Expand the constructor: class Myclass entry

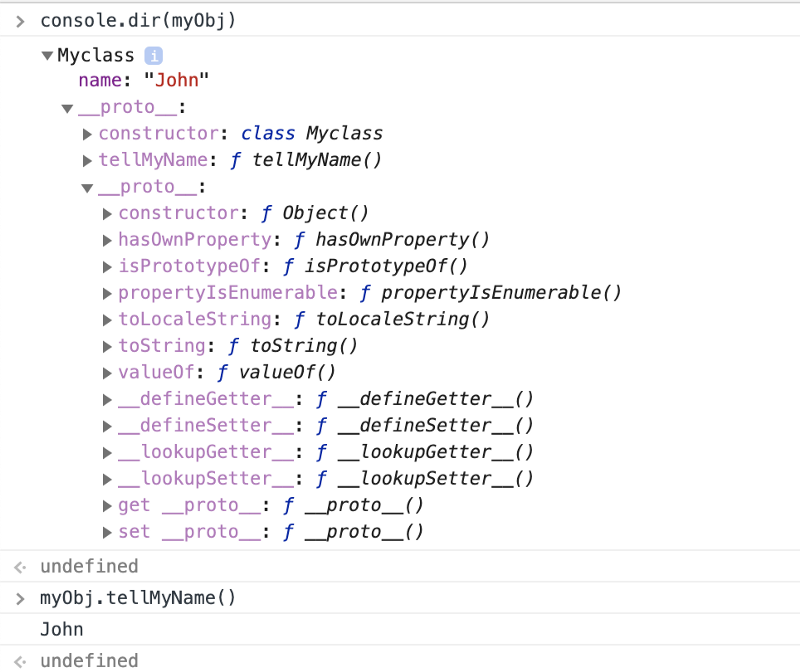pyautogui.click(x=88, y=134)
